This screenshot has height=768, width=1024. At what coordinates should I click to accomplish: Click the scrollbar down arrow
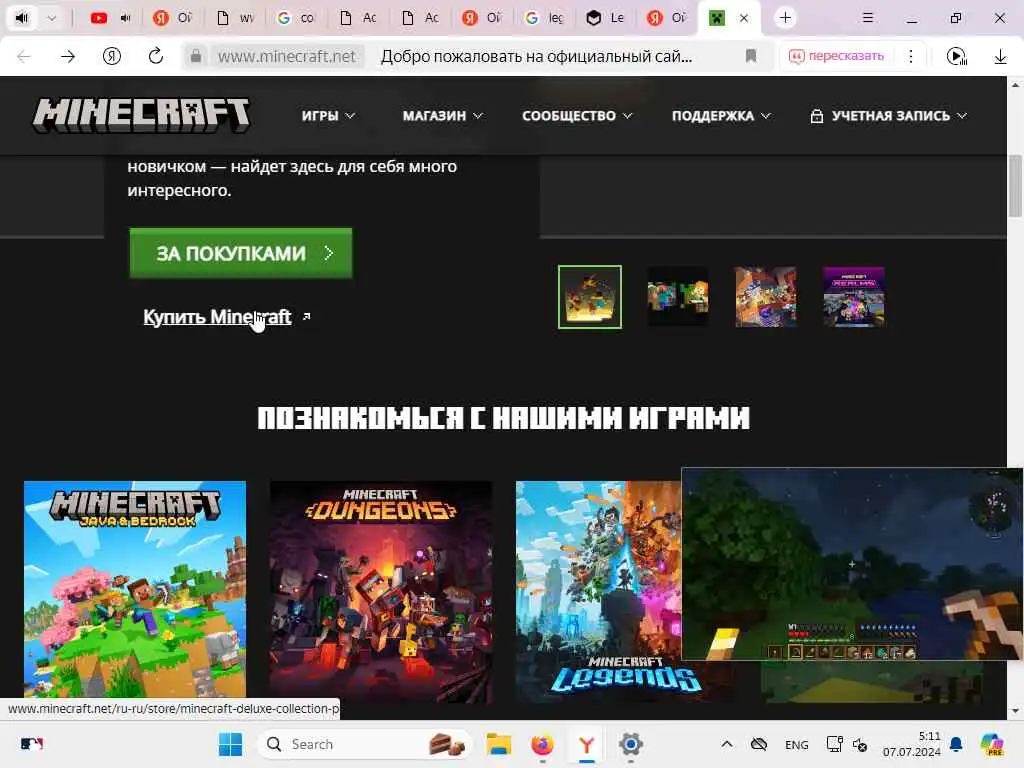pyautogui.click(x=1016, y=711)
